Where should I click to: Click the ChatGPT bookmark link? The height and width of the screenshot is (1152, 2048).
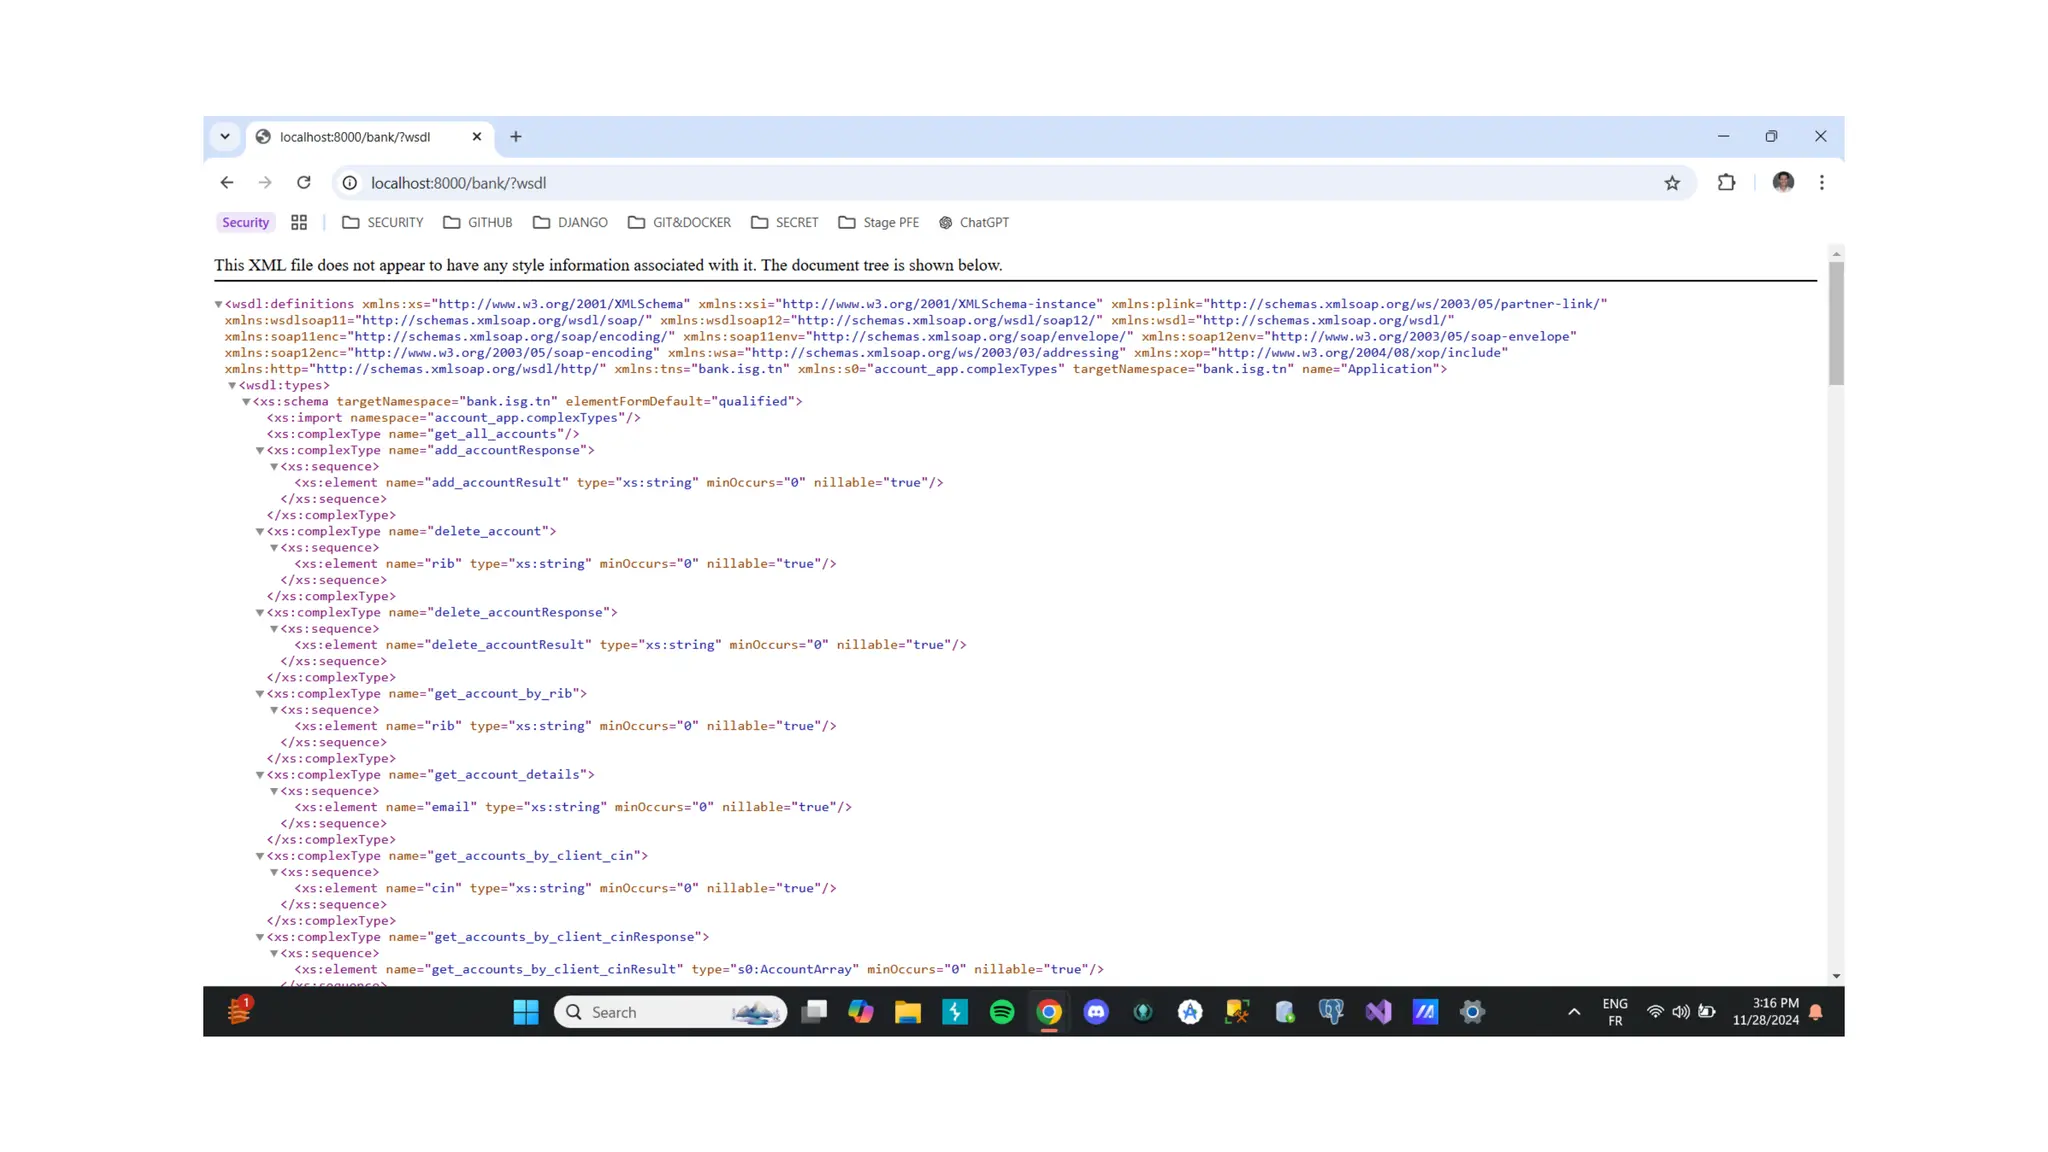click(x=973, y=223)
